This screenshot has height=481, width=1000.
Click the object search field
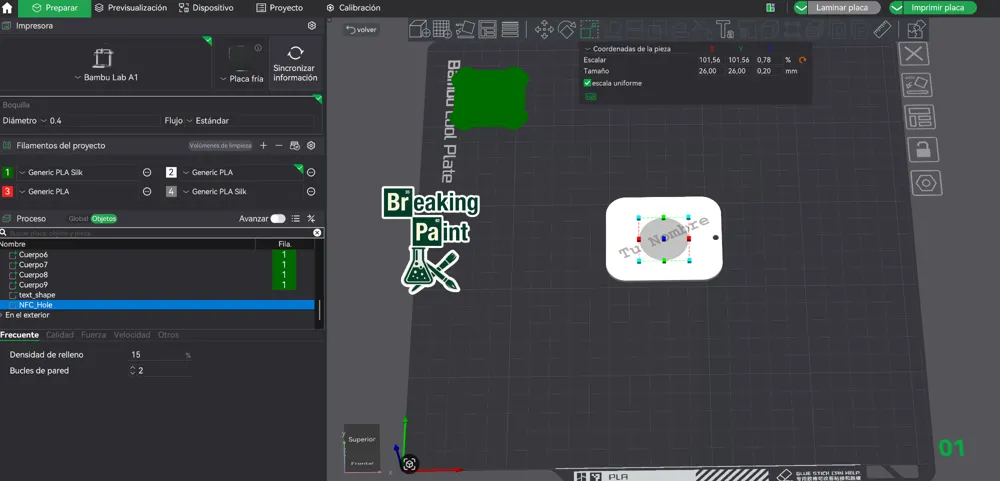point(159,233)
